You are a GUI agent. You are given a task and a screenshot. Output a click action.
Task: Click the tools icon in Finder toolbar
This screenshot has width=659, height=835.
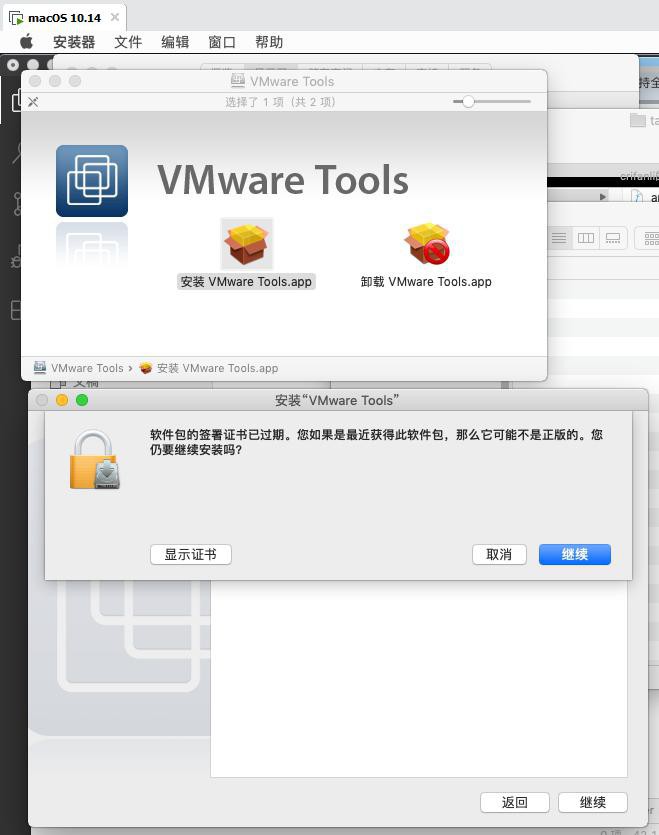tap(33, 102)
